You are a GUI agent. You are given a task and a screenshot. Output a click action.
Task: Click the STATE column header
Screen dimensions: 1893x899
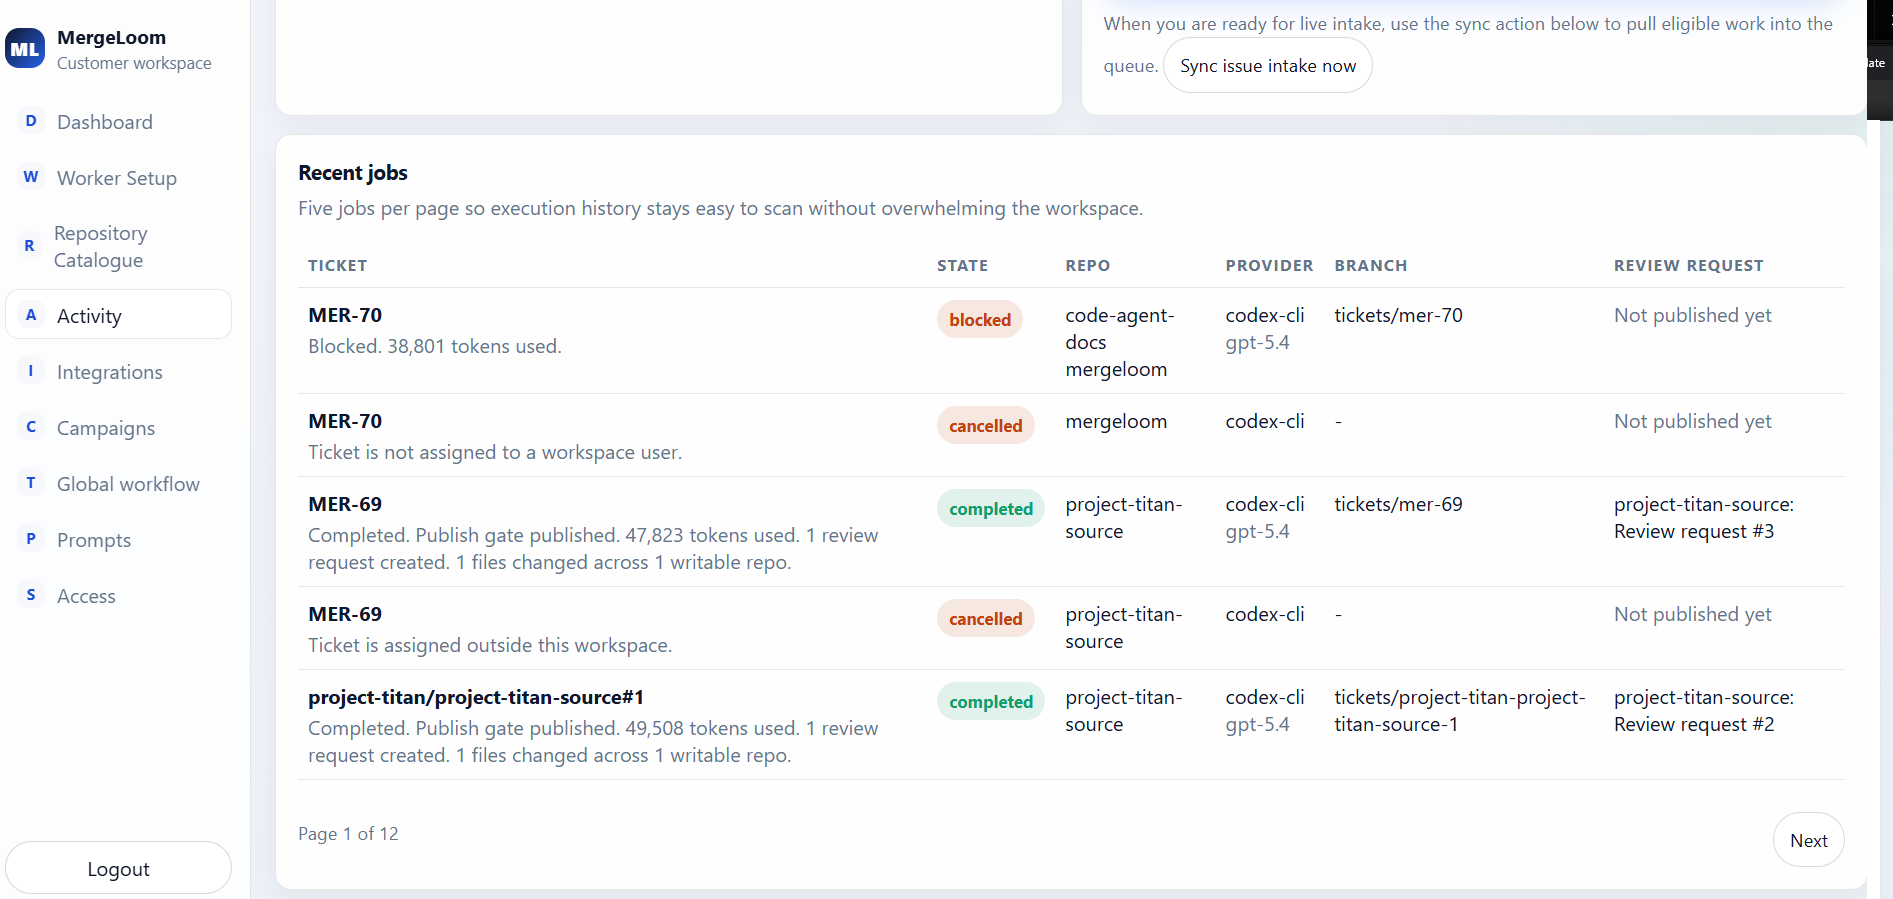(x=962, y=265)
